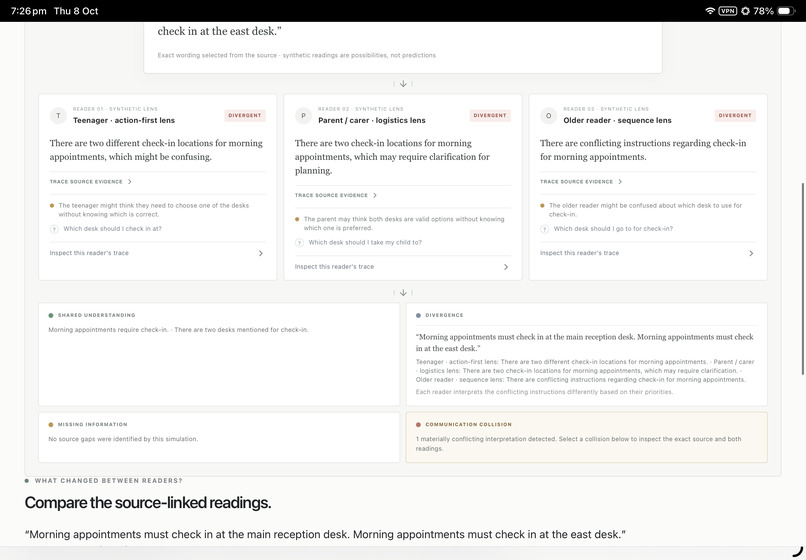Click the 'Missing Information' heading

point(93,425)
